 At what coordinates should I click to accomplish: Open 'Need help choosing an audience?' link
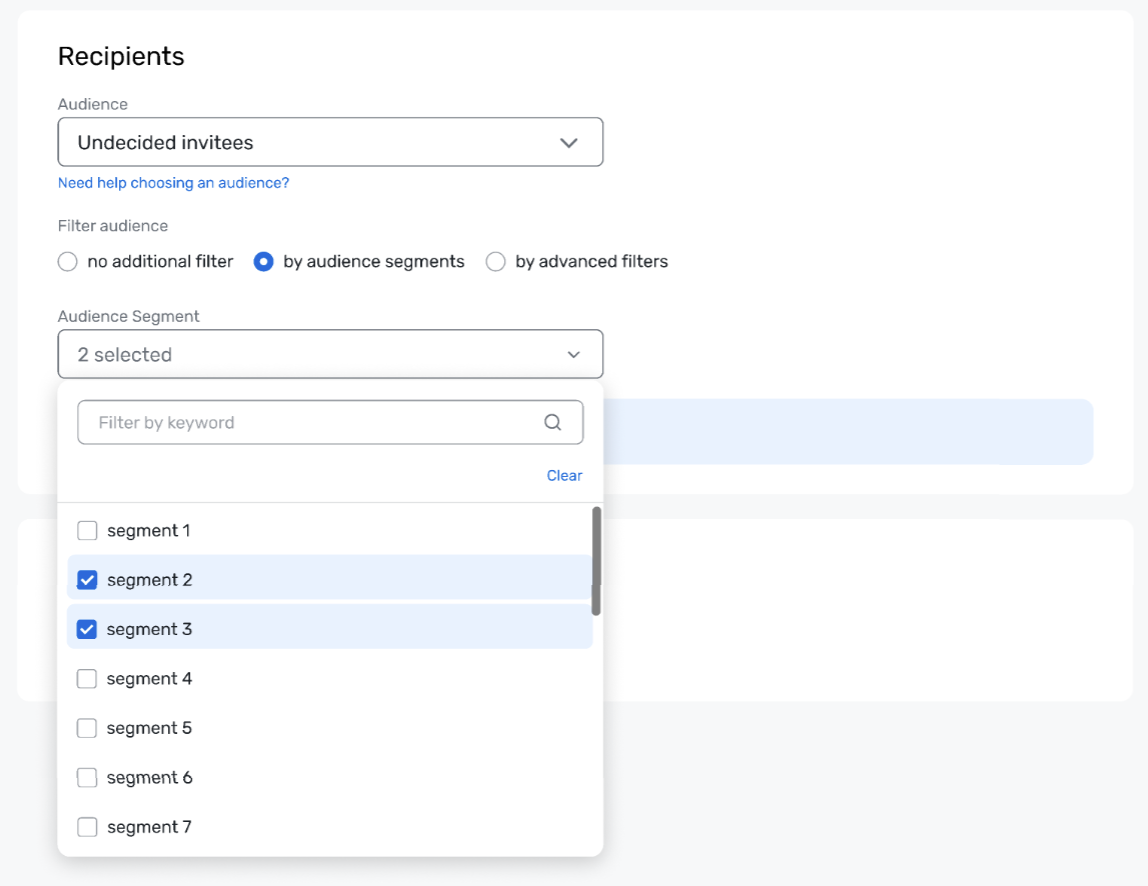pyautogui.click(x=174, y=183)
